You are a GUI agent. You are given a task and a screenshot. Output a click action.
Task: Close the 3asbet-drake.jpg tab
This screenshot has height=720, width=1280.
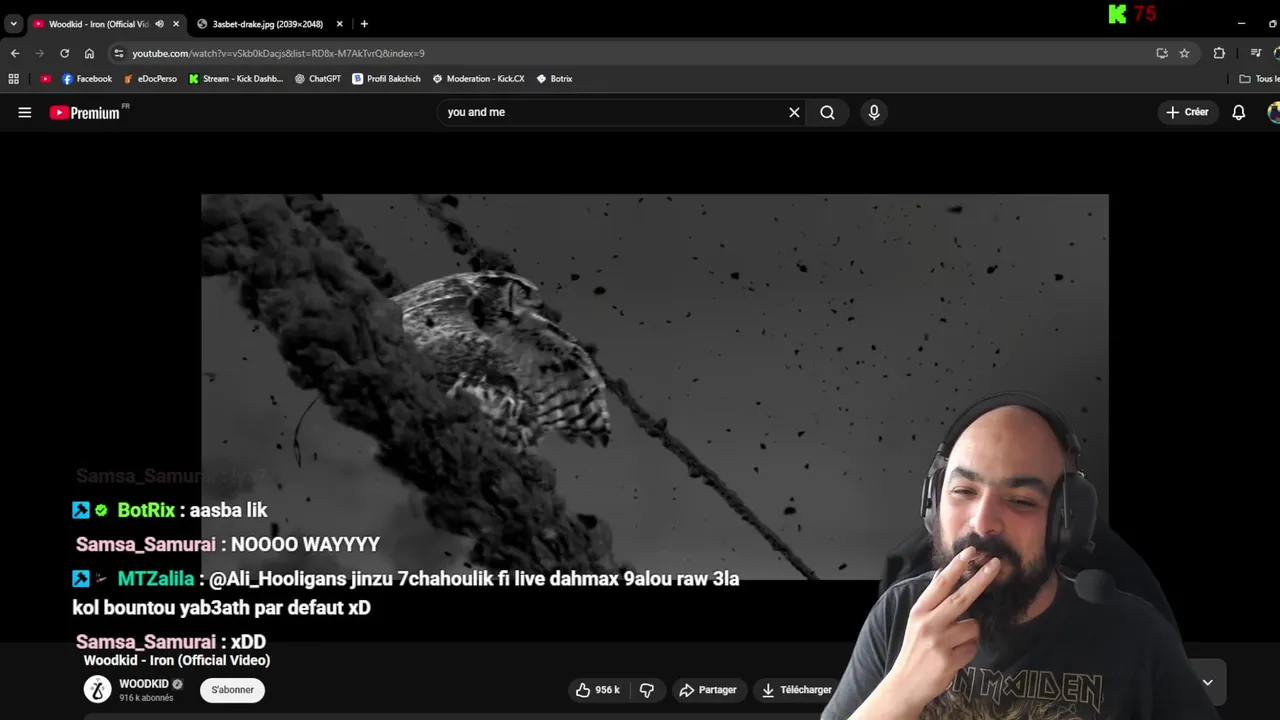(339, 24)
